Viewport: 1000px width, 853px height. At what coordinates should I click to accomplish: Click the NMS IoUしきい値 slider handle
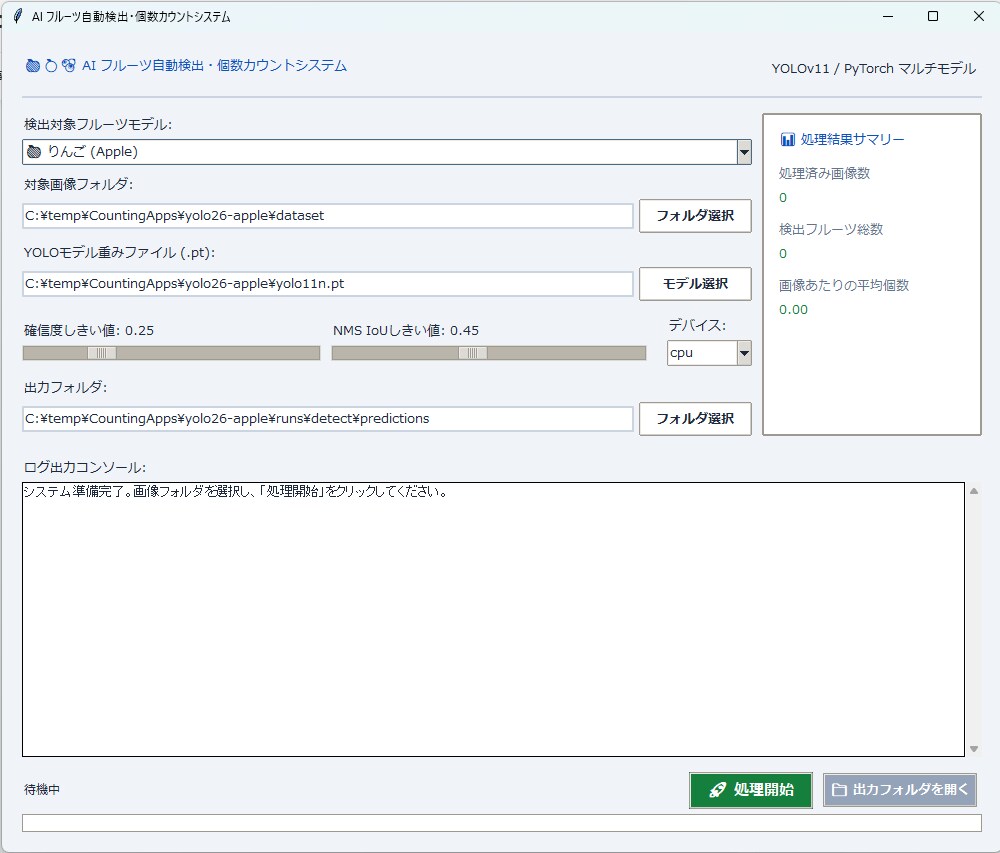pos(473,353)
